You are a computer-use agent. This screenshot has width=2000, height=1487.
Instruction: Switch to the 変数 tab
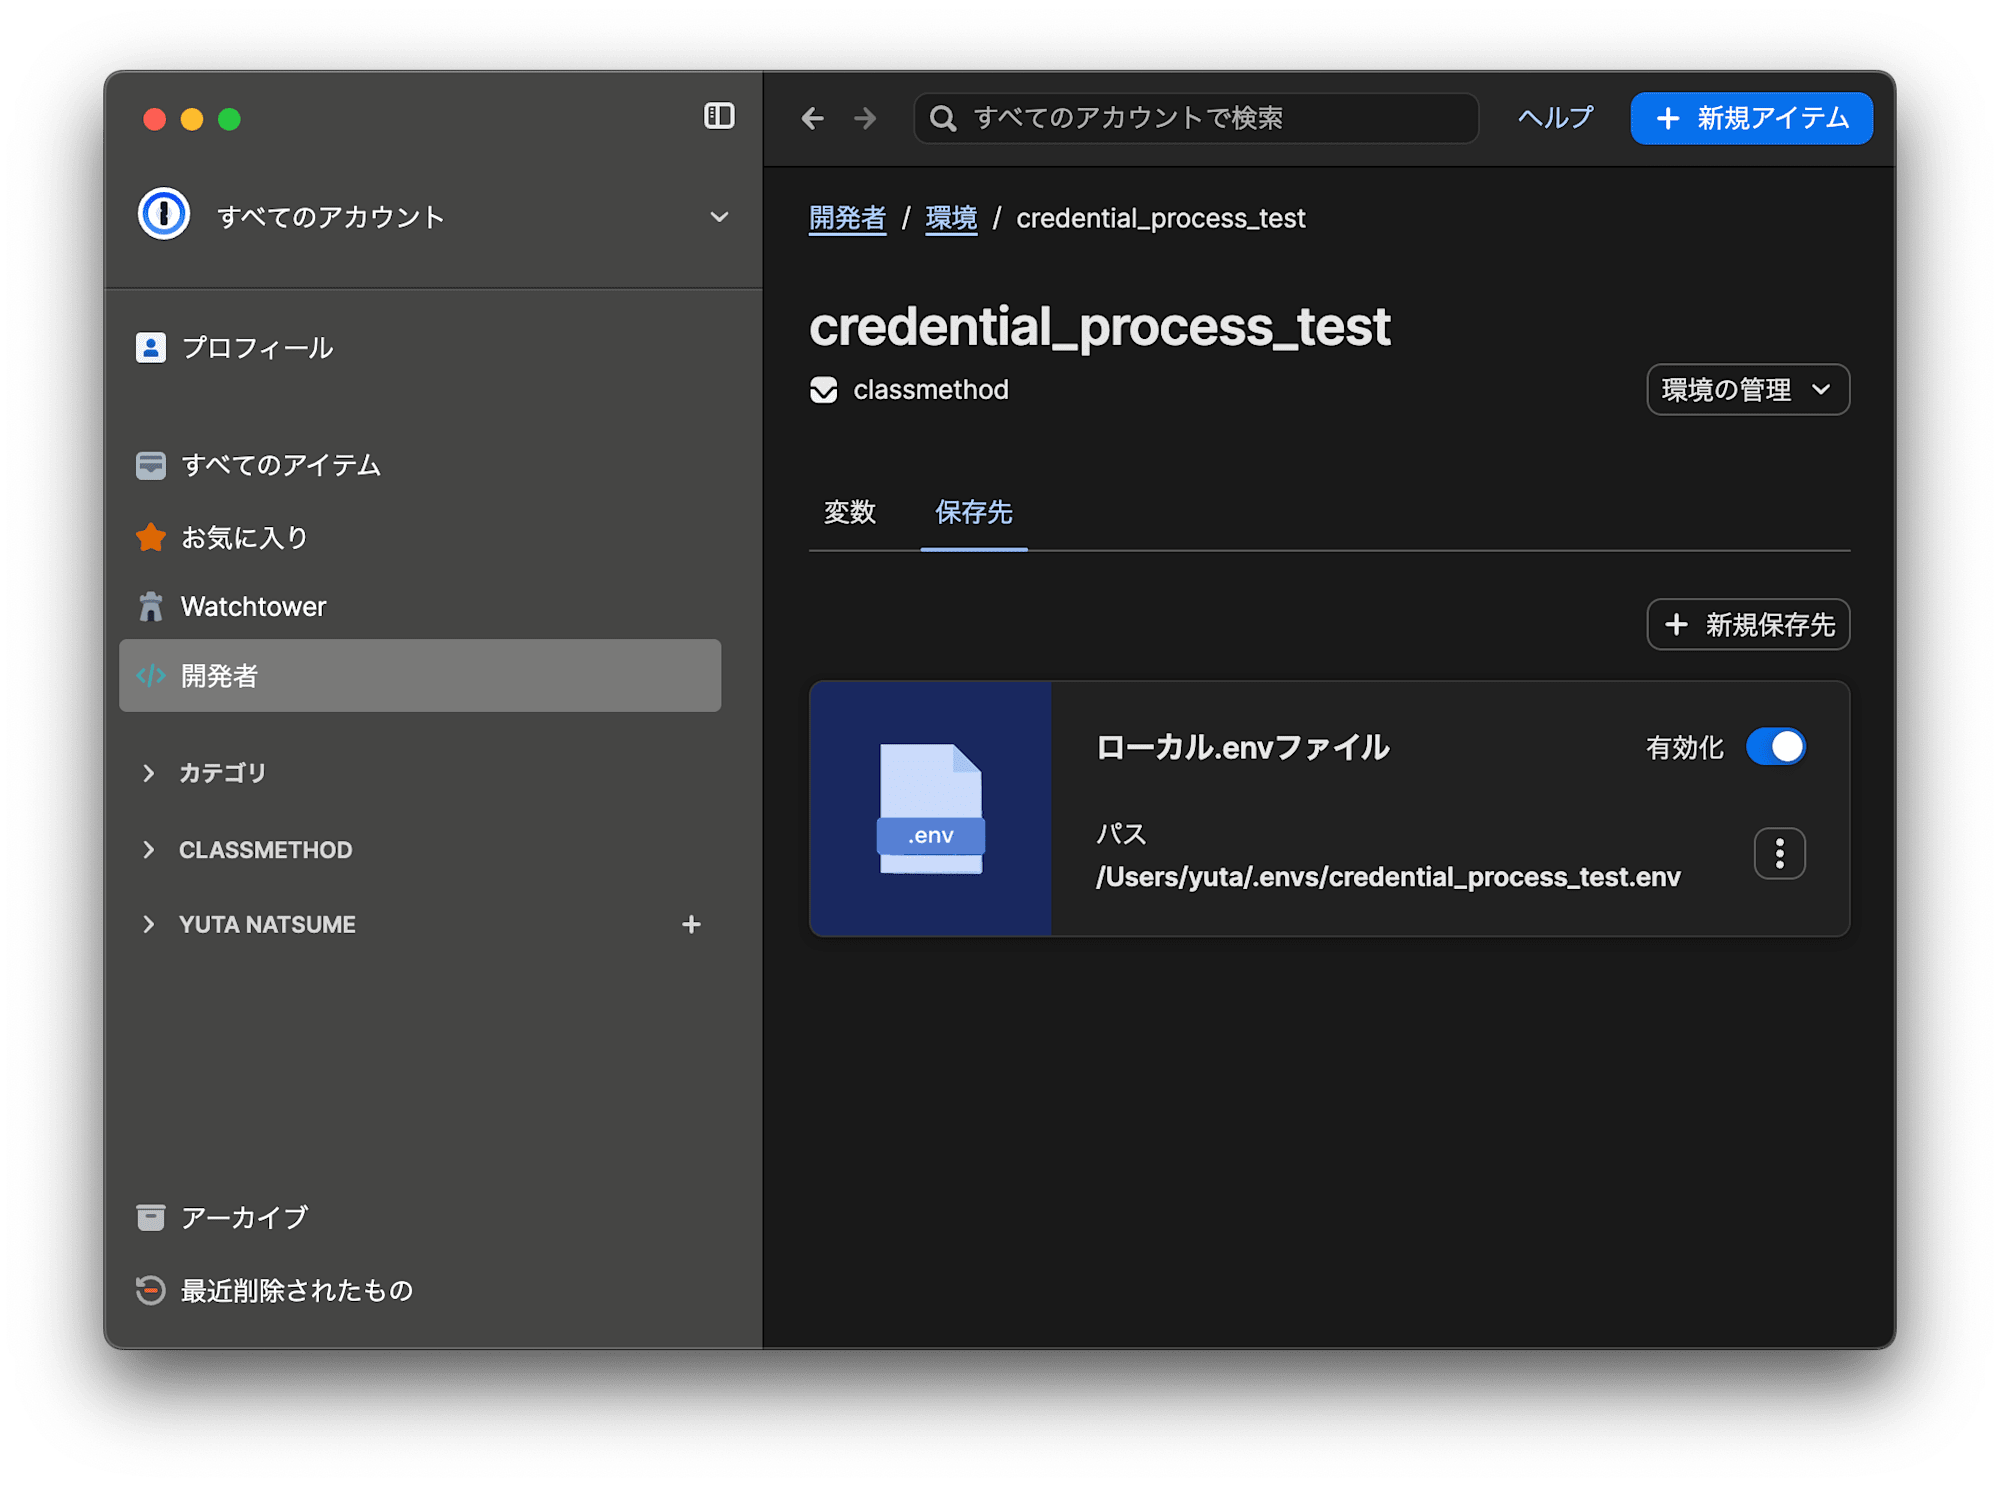849,513
